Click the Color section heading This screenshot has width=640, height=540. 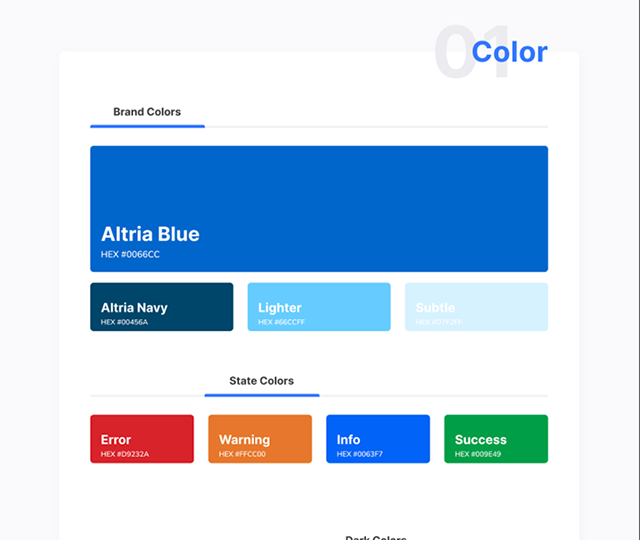[x=509, y=52]
